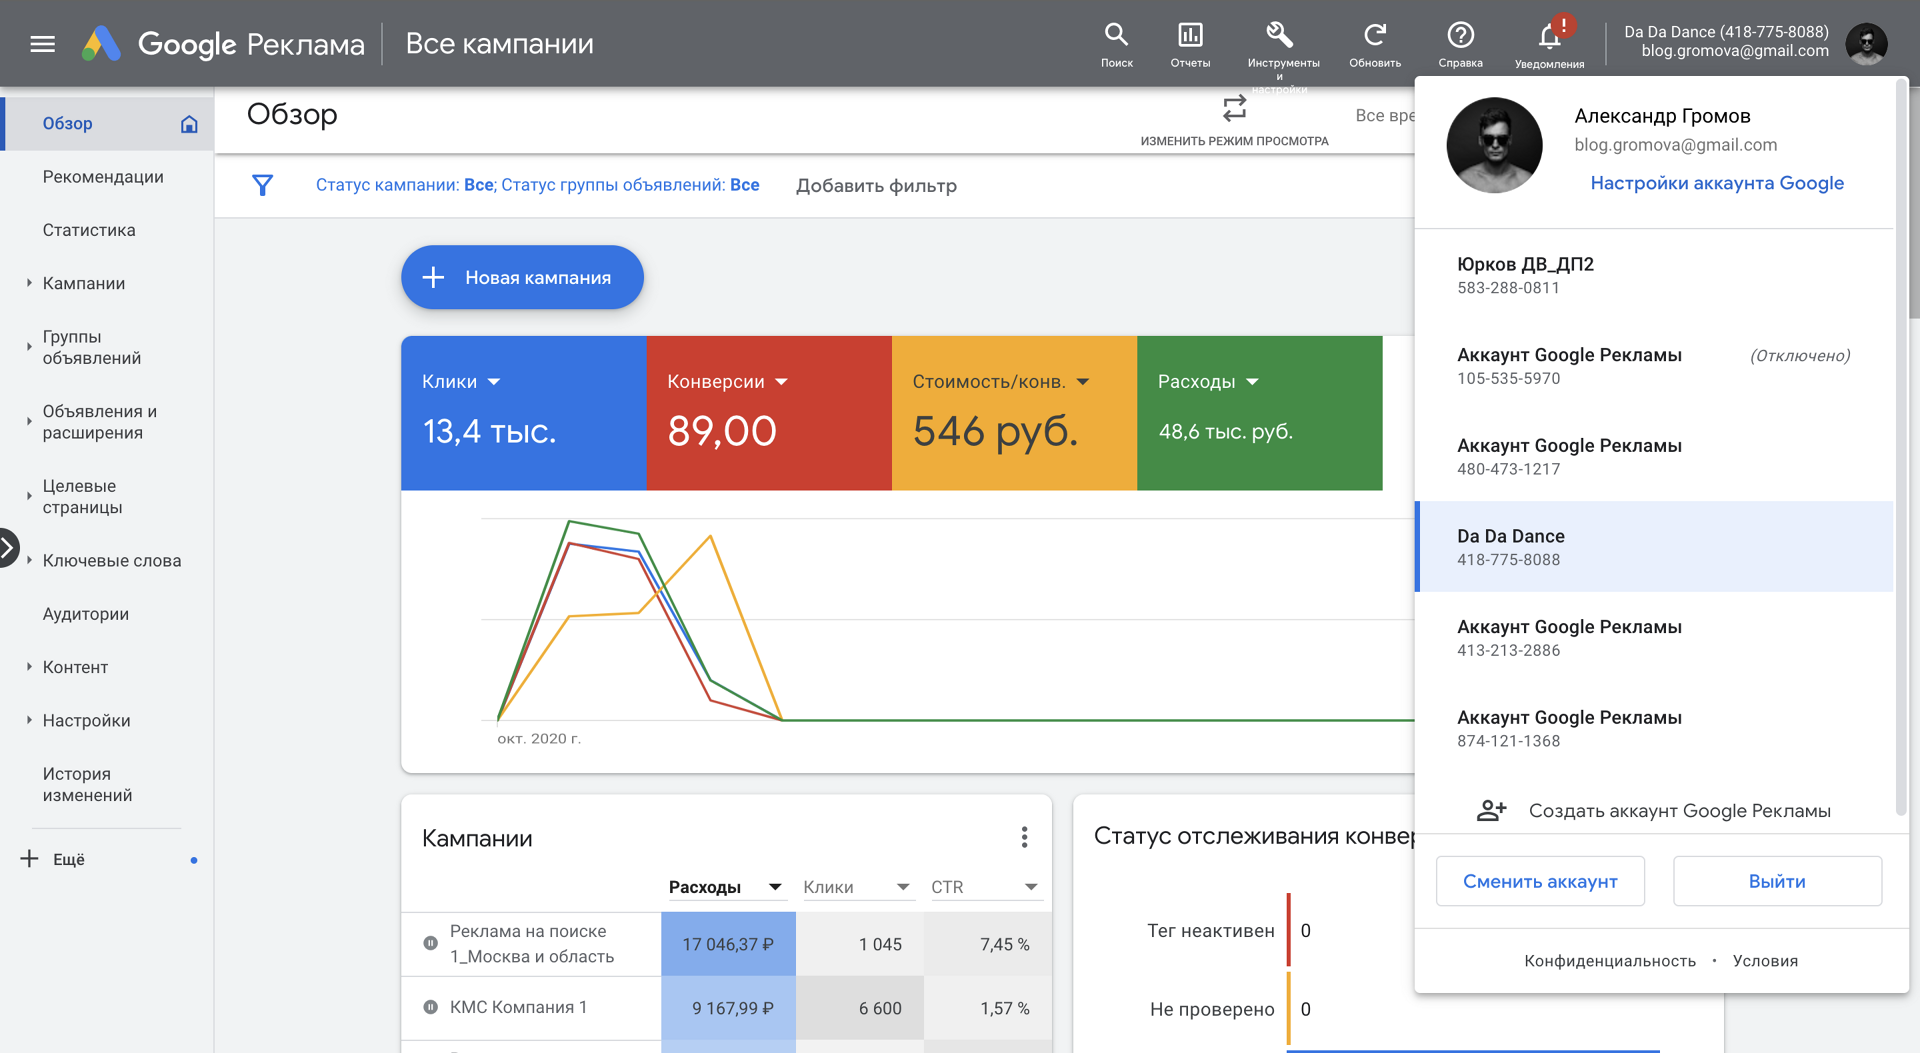This screenshot has height=1053, width=1920.
Task: Click the large profile photo in account panel
Action: coord(1494,145)
